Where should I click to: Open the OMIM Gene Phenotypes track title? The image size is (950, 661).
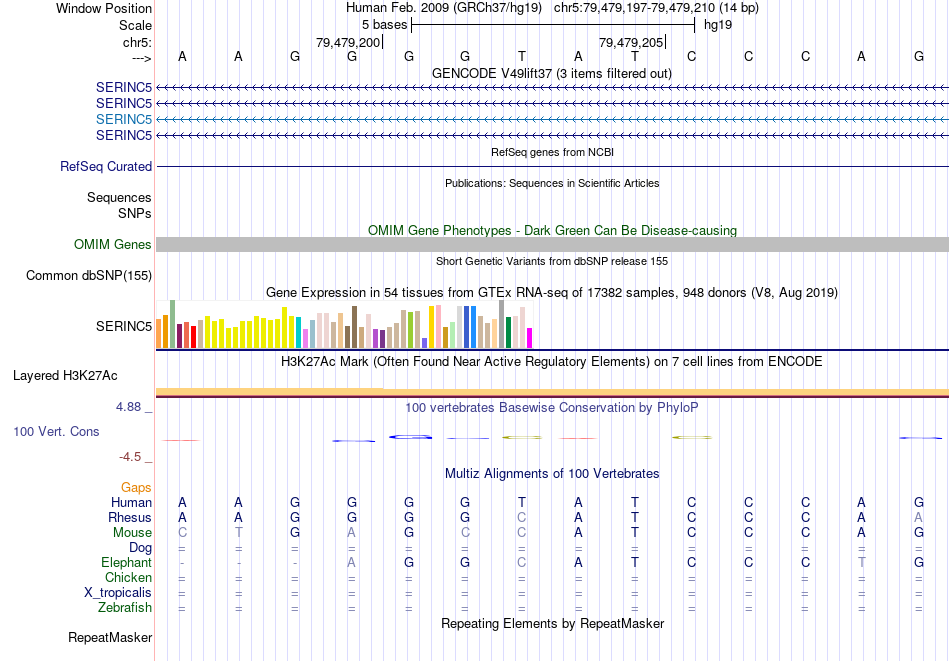[552, 230]
